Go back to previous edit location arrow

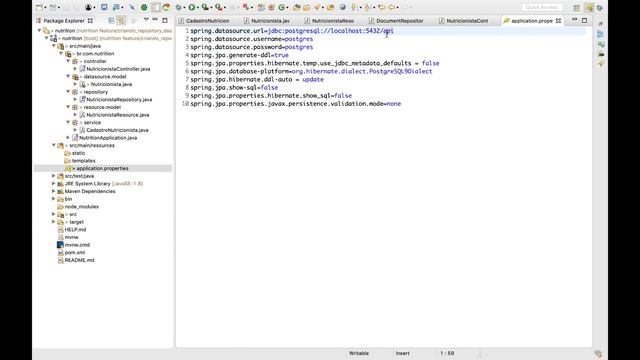pyautogui.click(x=382, y=7)
